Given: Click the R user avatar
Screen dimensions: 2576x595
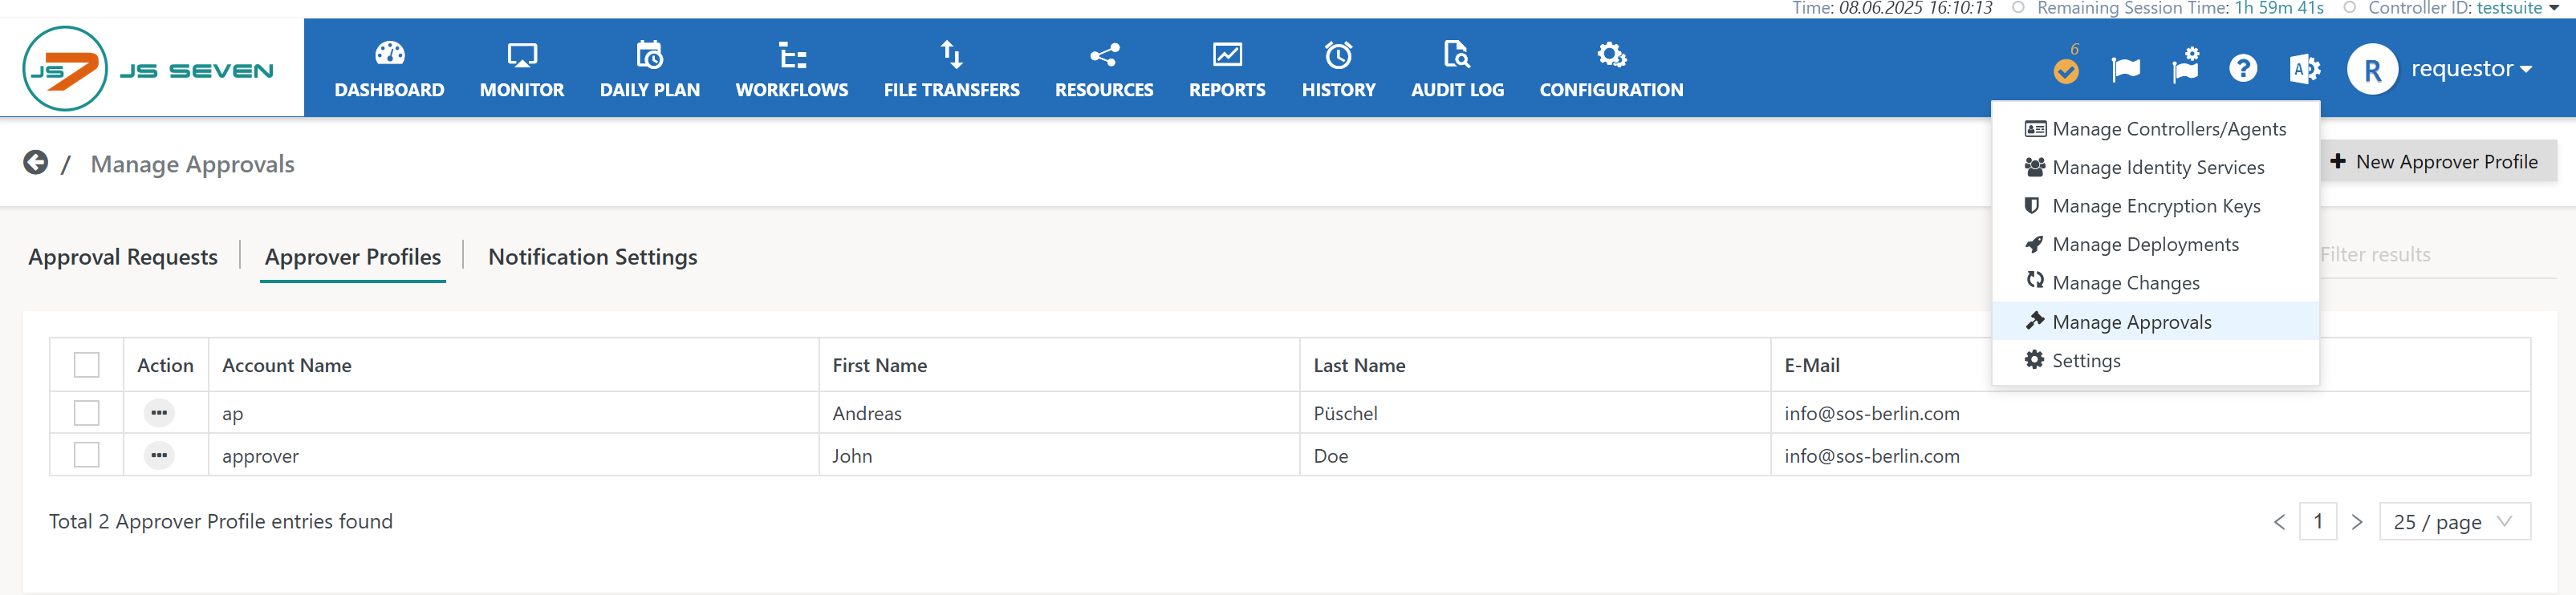Looking at the screenshot, I should point(2372,69).
